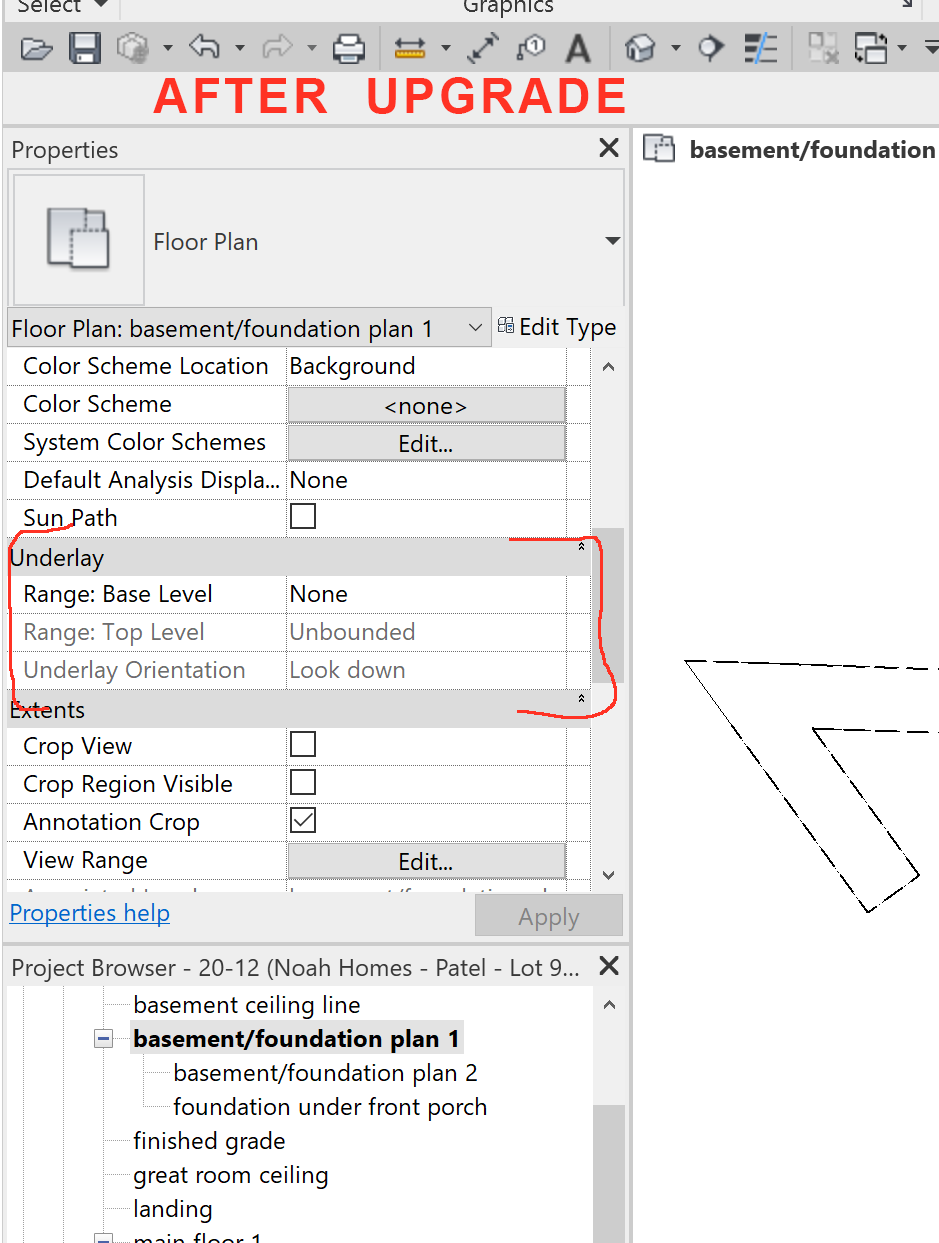Close the Properties panel
The height and width of the screenshot is (1243, 939).
coord(608,149)
